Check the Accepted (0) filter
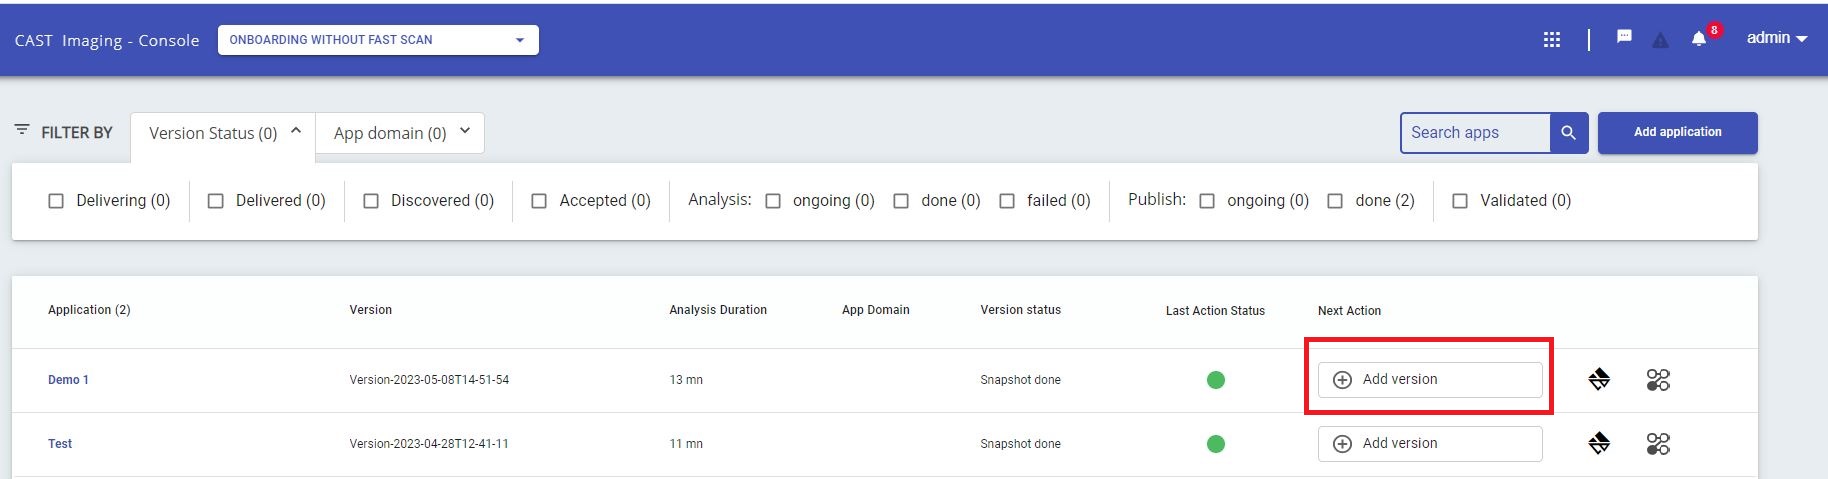Screen dimensions: 1828x479 (x=539, y=201)
